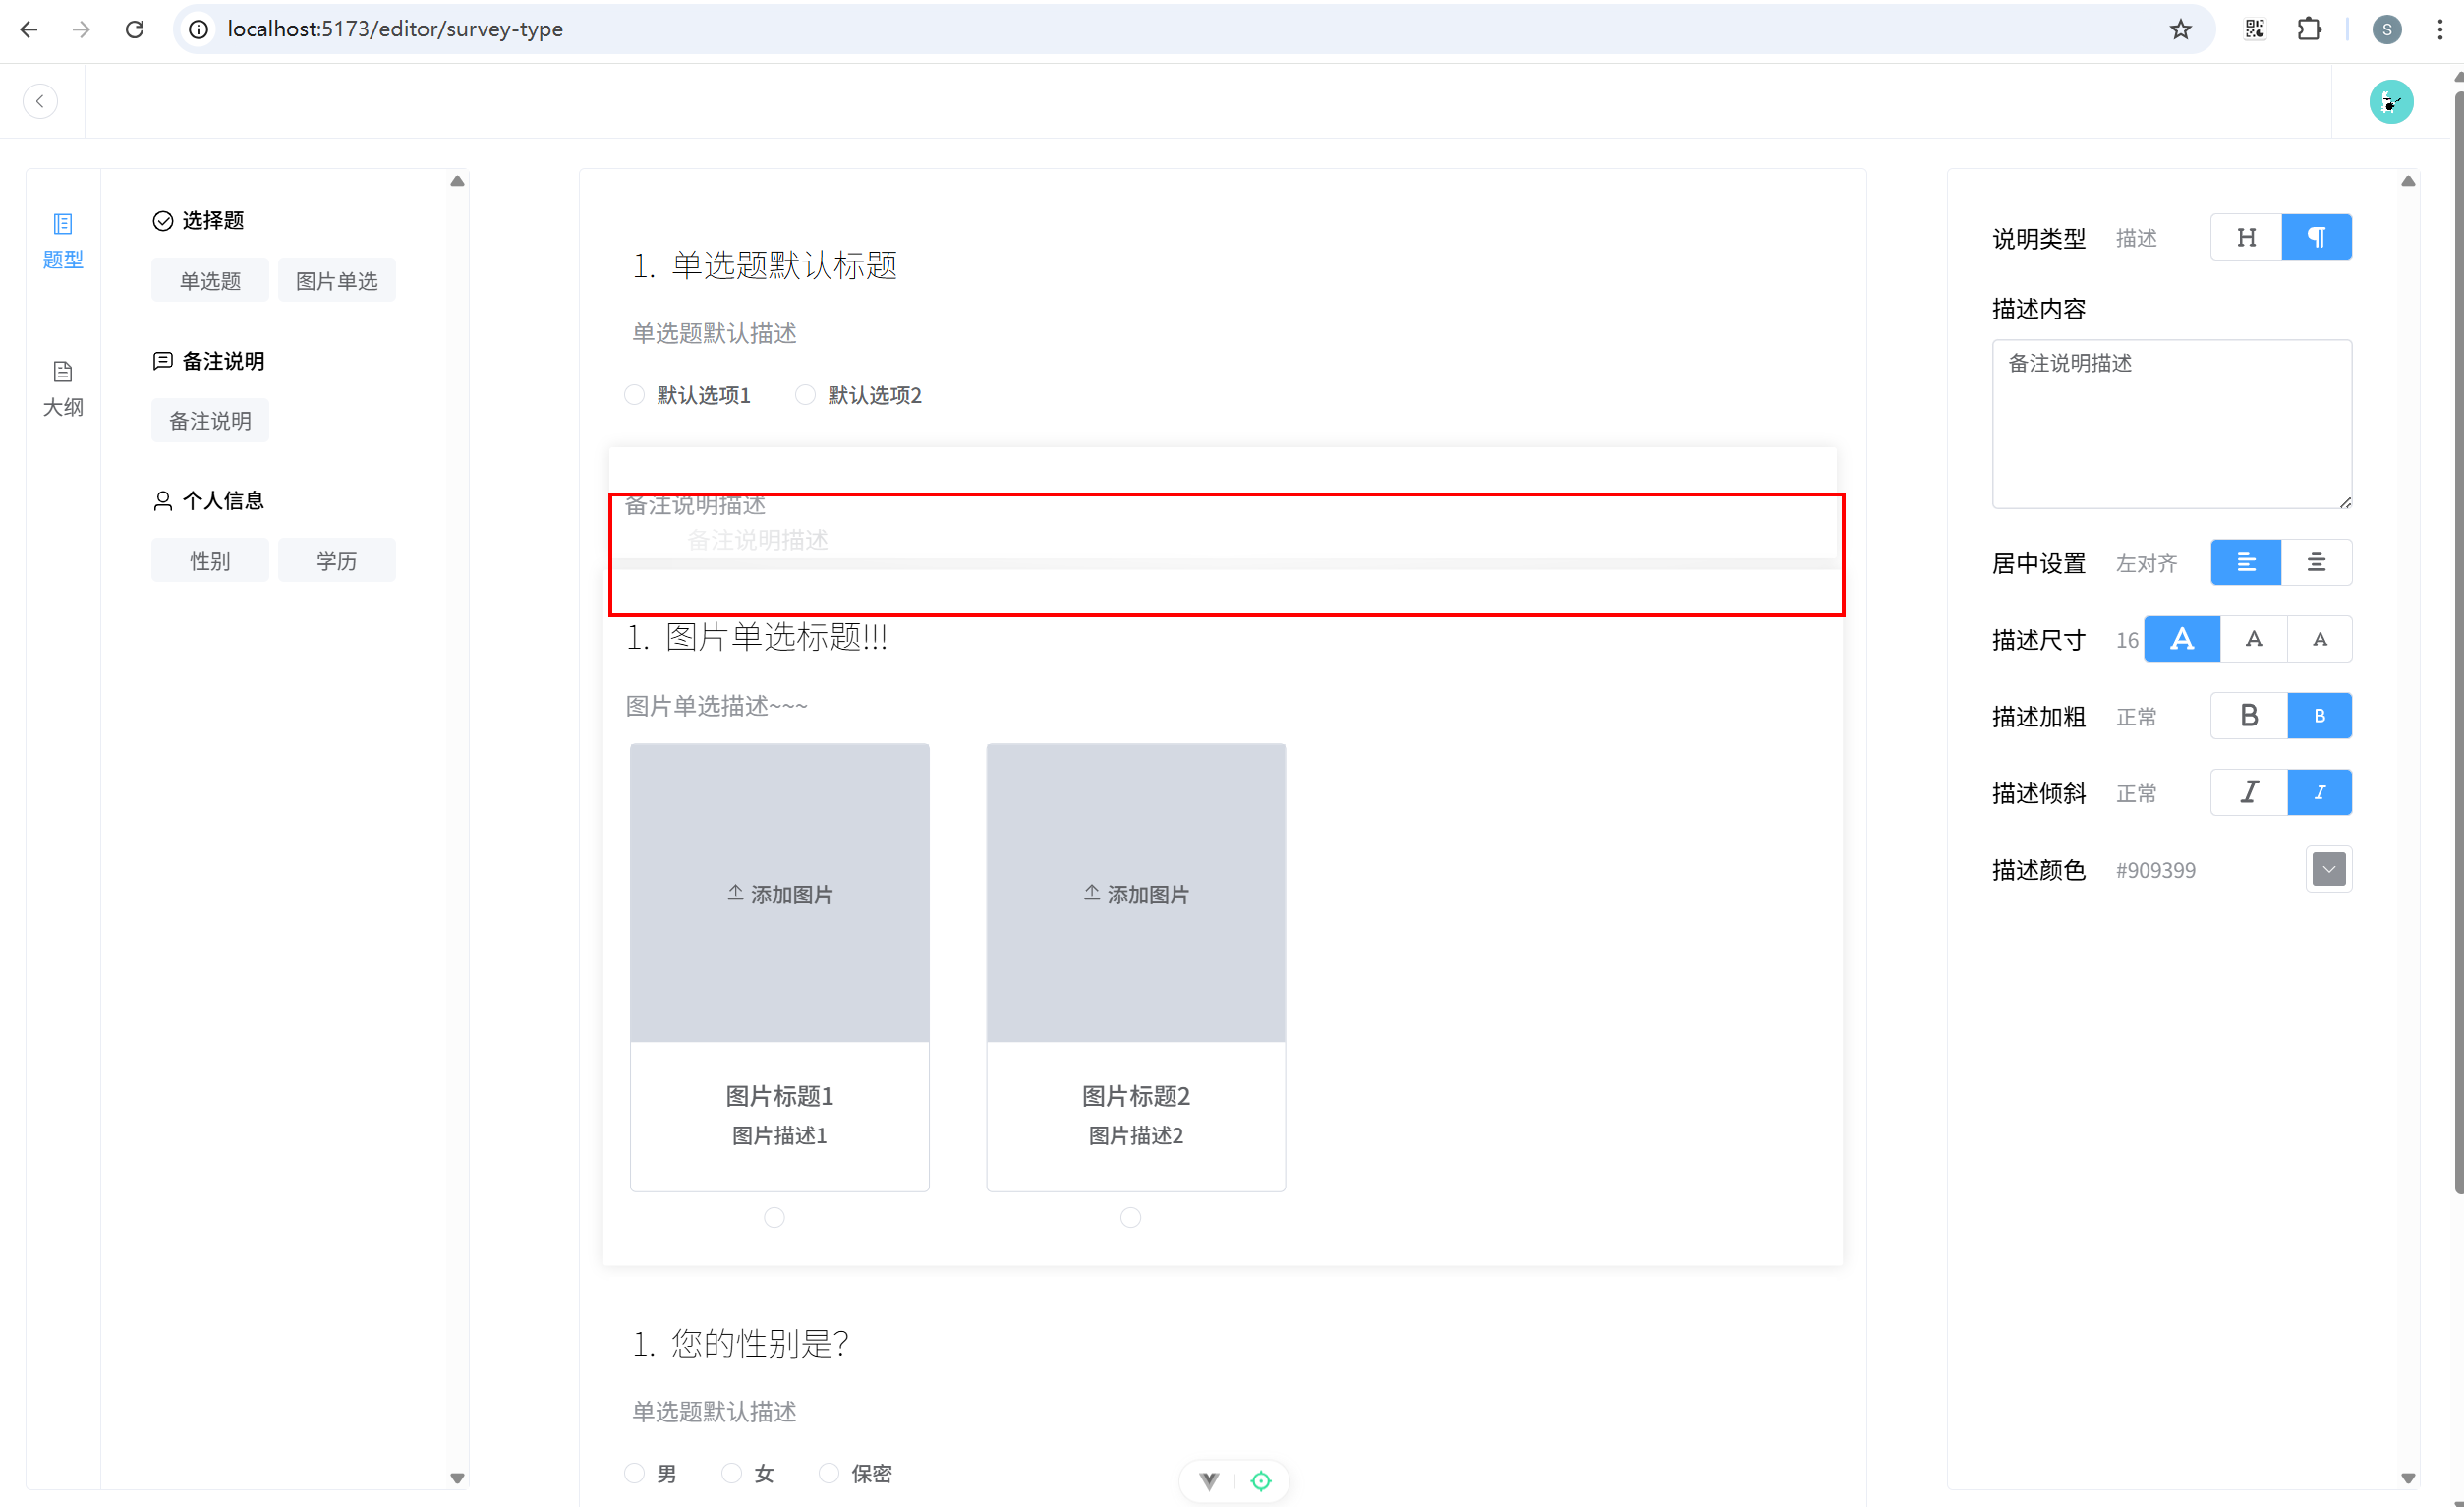This screenshot has width=2464, height=1507.
Task: Add a 学历 question component
Action: (336, 561)
